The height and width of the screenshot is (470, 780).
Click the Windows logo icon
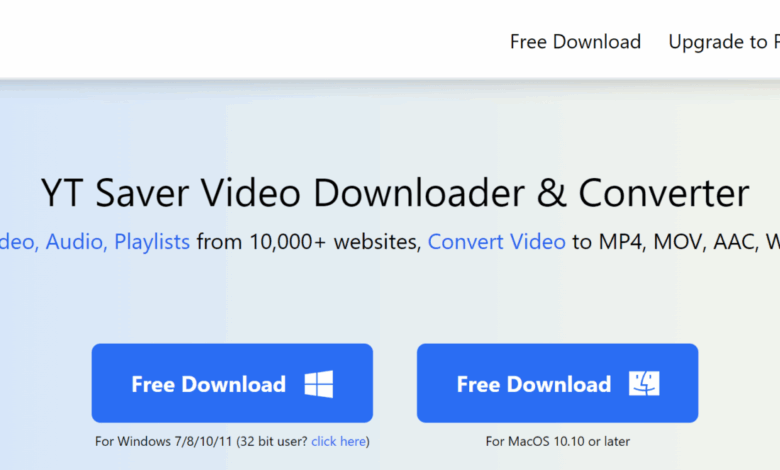coord(319,384)
